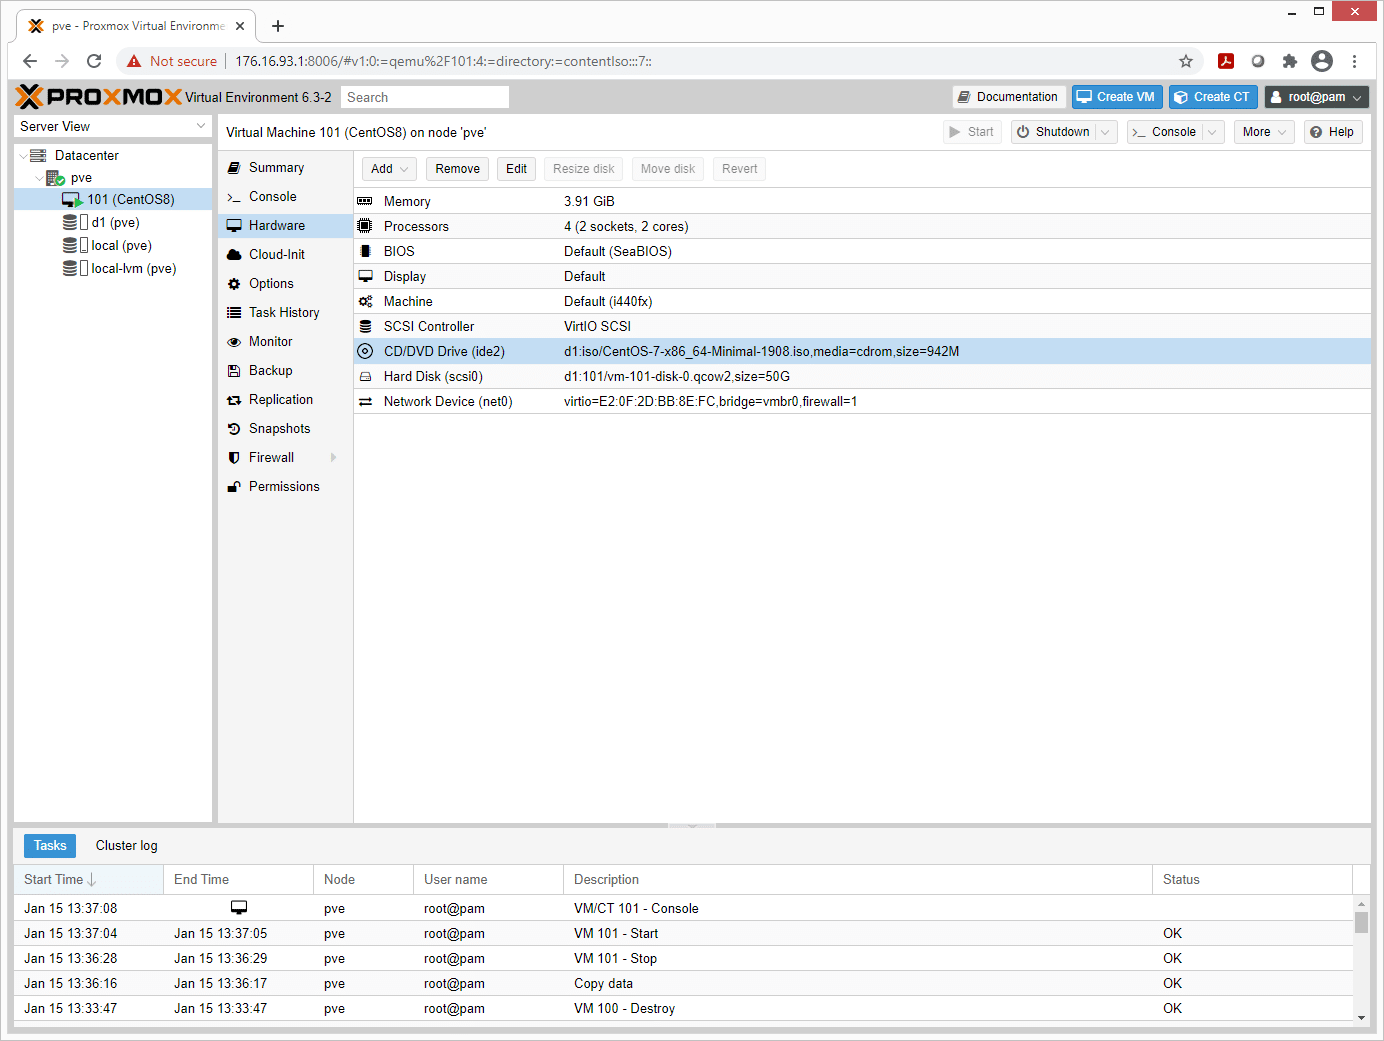Click the Snapshots history icon
Viewport: 1384px width, 1041px height.
click(234, 429)
